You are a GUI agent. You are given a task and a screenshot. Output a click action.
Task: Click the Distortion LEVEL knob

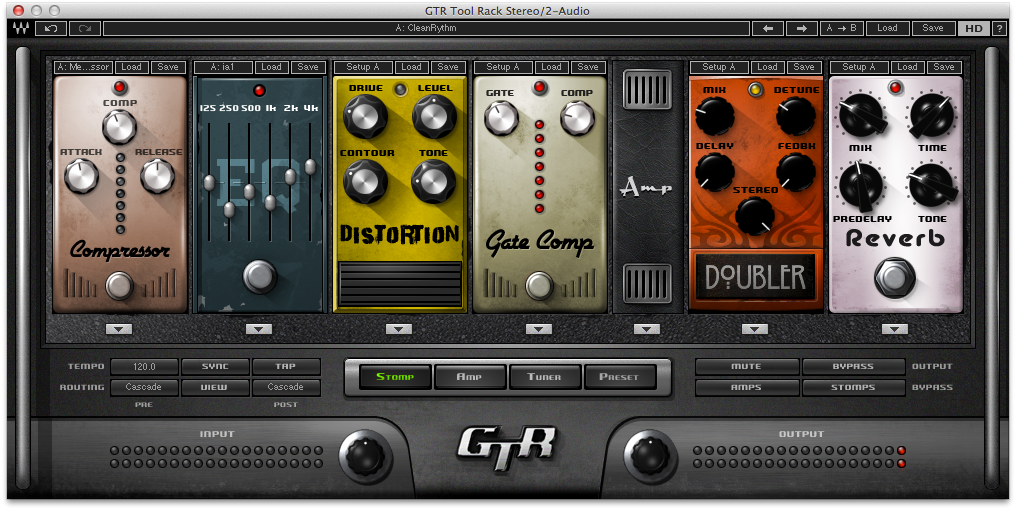[x=435, y=117]
